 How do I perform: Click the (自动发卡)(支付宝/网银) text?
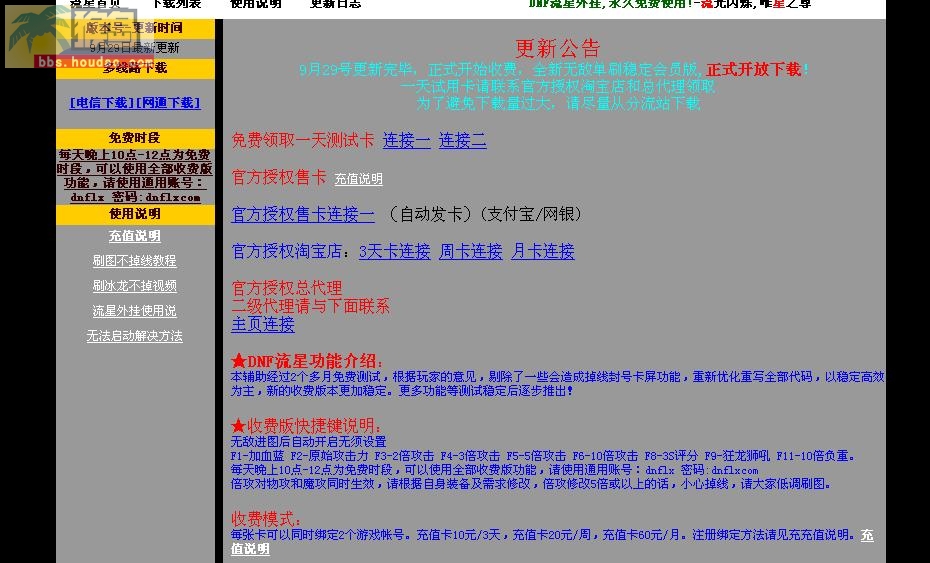[x=483, y=214]
